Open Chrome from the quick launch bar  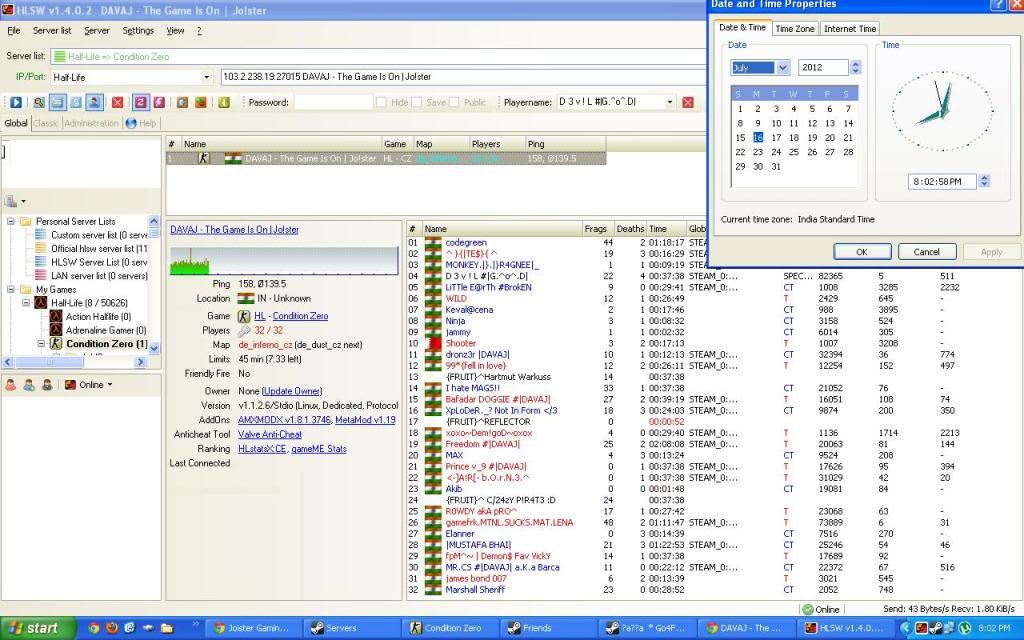click(x=93, y=628)
